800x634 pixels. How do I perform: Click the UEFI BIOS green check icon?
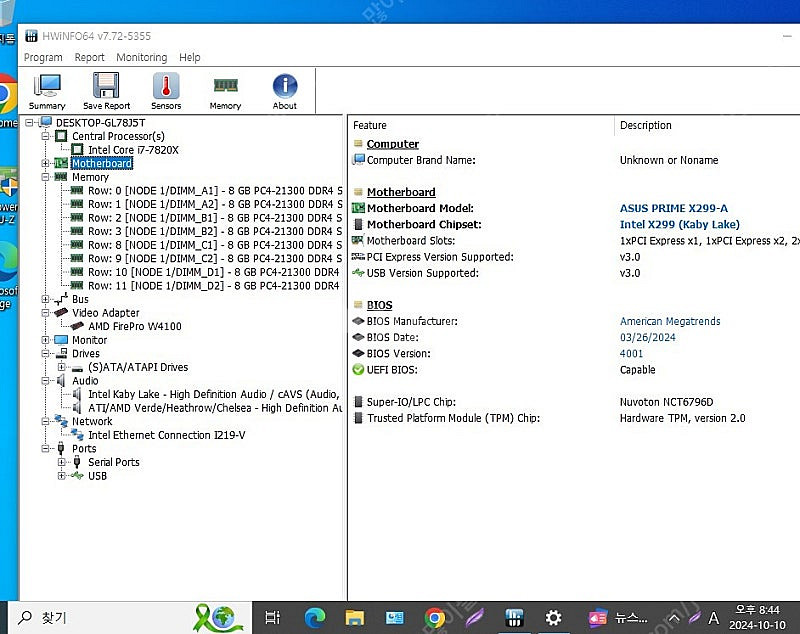coord(358,370)
